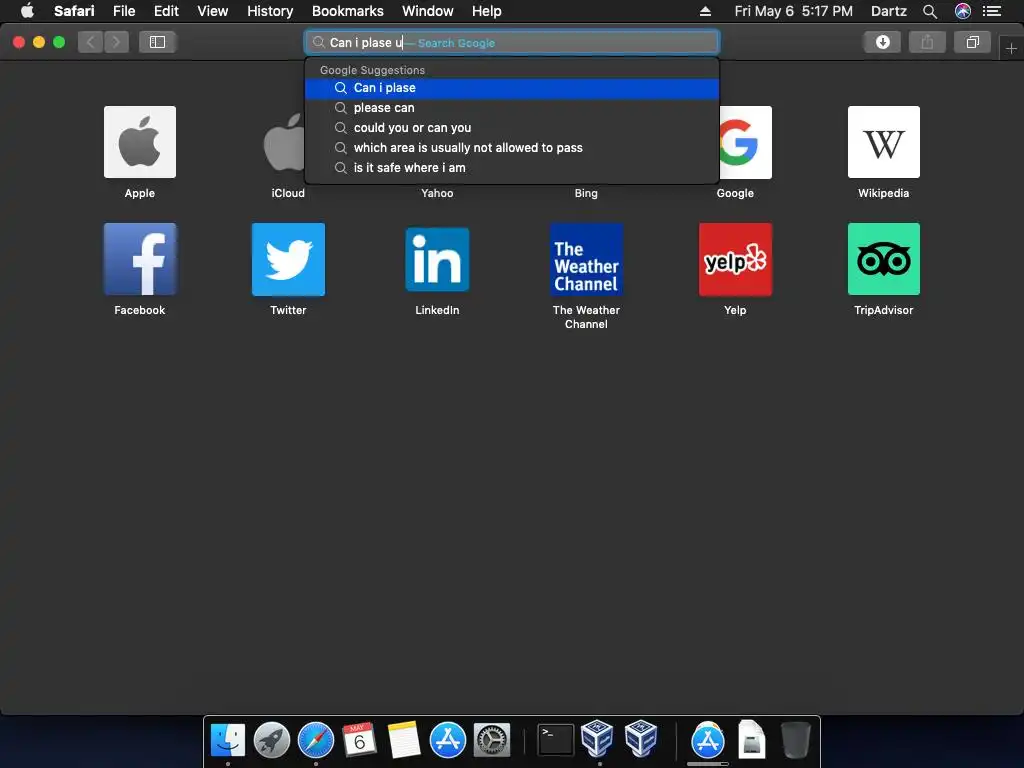1024x768 pixels.
Task: Open the TripAdvisor favorite icon
Action: [x=884, y=259]
